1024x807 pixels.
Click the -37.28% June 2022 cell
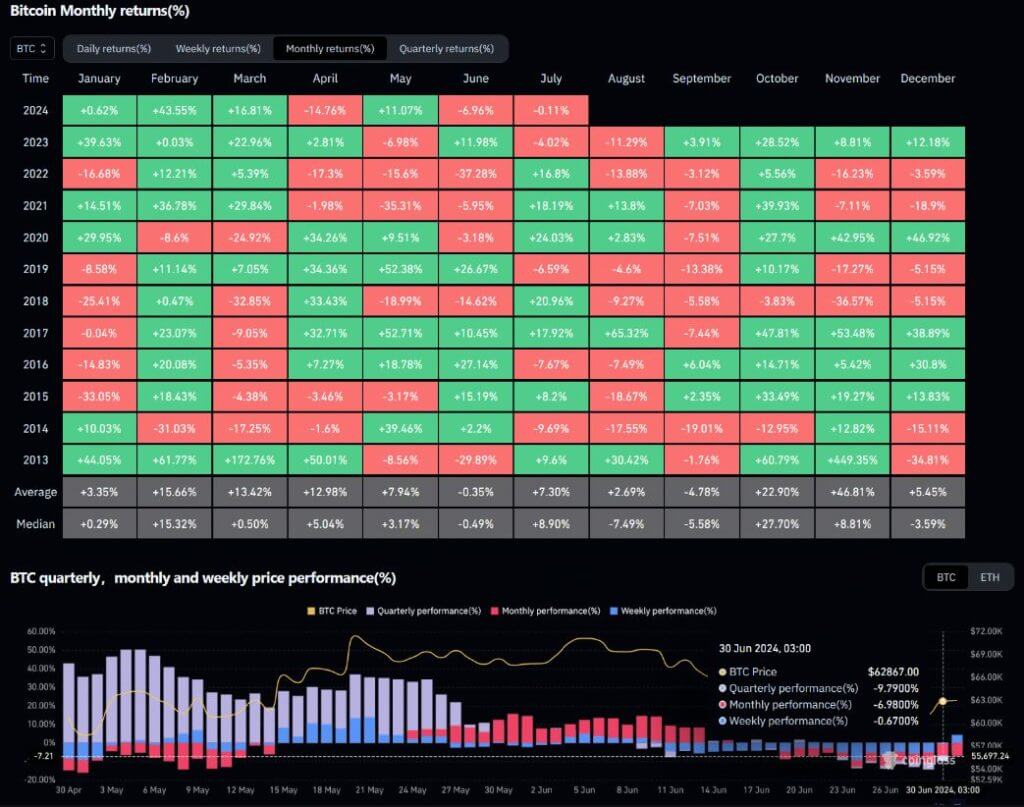[475, 174]
